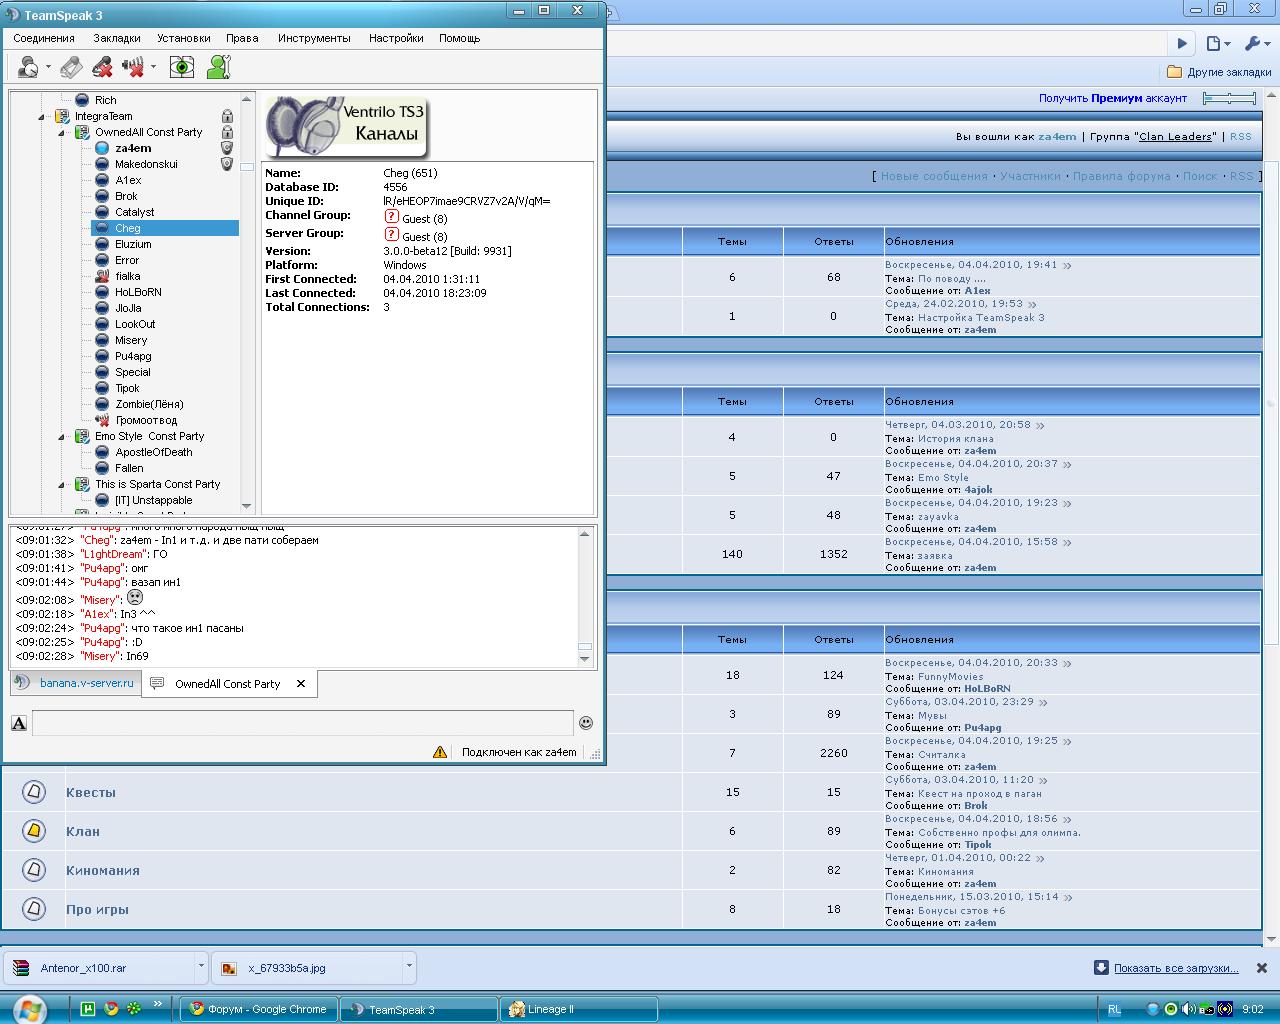Open the Правила форума link
Screen dimensions: 1280x1024
pyautogui.click(x=1121, y=176)
